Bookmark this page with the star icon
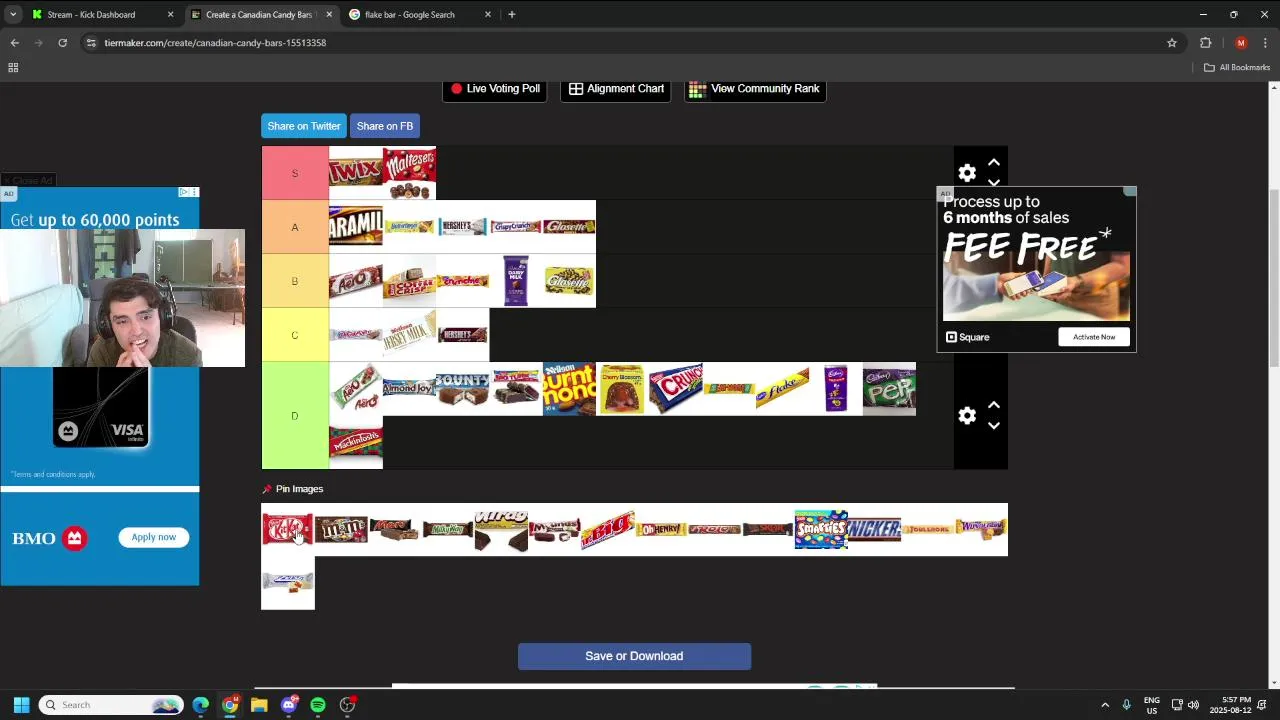The image size is (1280, 720). tap(1172, 43)
